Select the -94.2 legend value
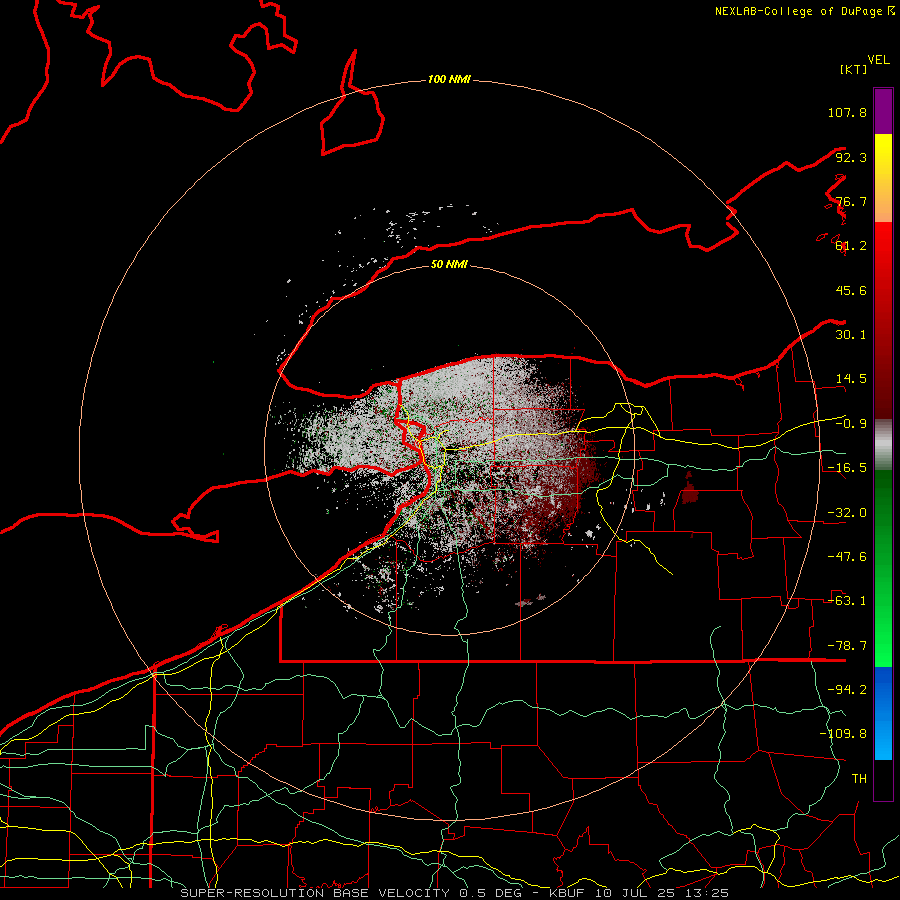The height and width of the screenshot is (900, 900). tap(847, 689)
